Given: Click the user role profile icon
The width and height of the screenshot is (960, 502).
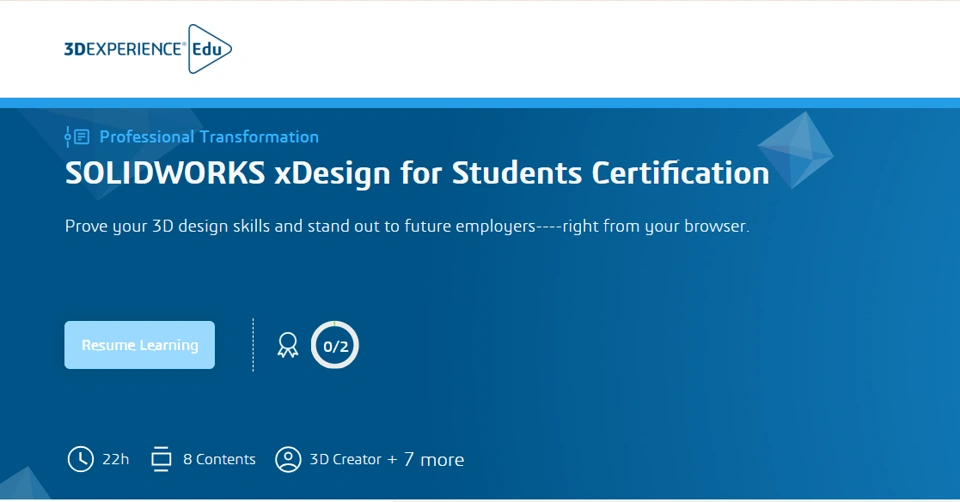Looking at the screenshot, I should tap(288, 459).
